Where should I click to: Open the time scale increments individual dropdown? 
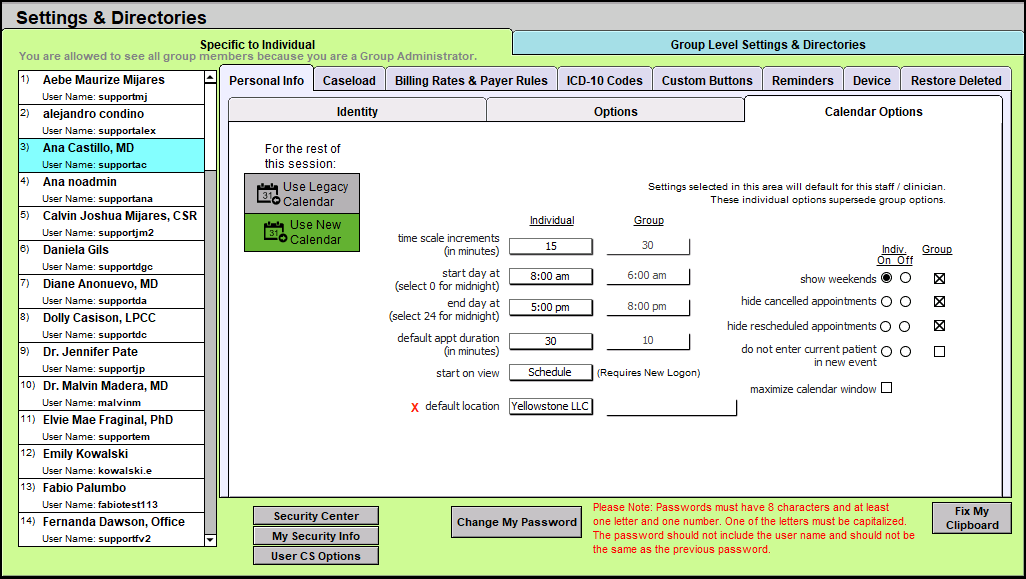550,246
